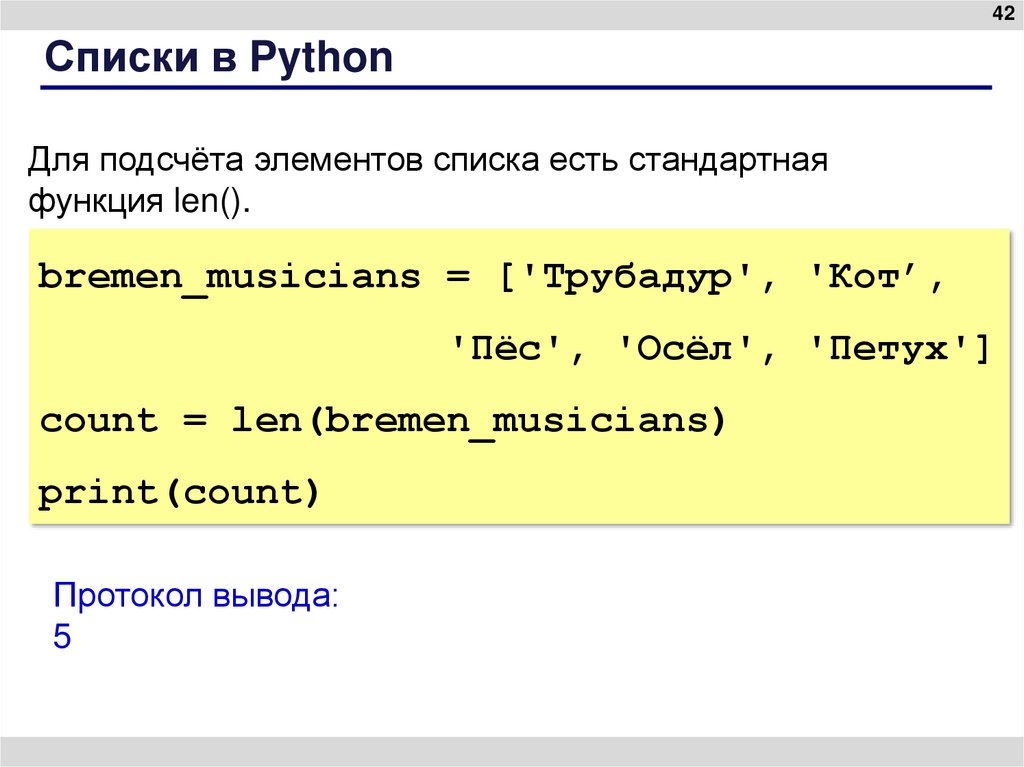Click the word "стандартная" in the description
The image size is (1024, 767).
coord(728,159)
